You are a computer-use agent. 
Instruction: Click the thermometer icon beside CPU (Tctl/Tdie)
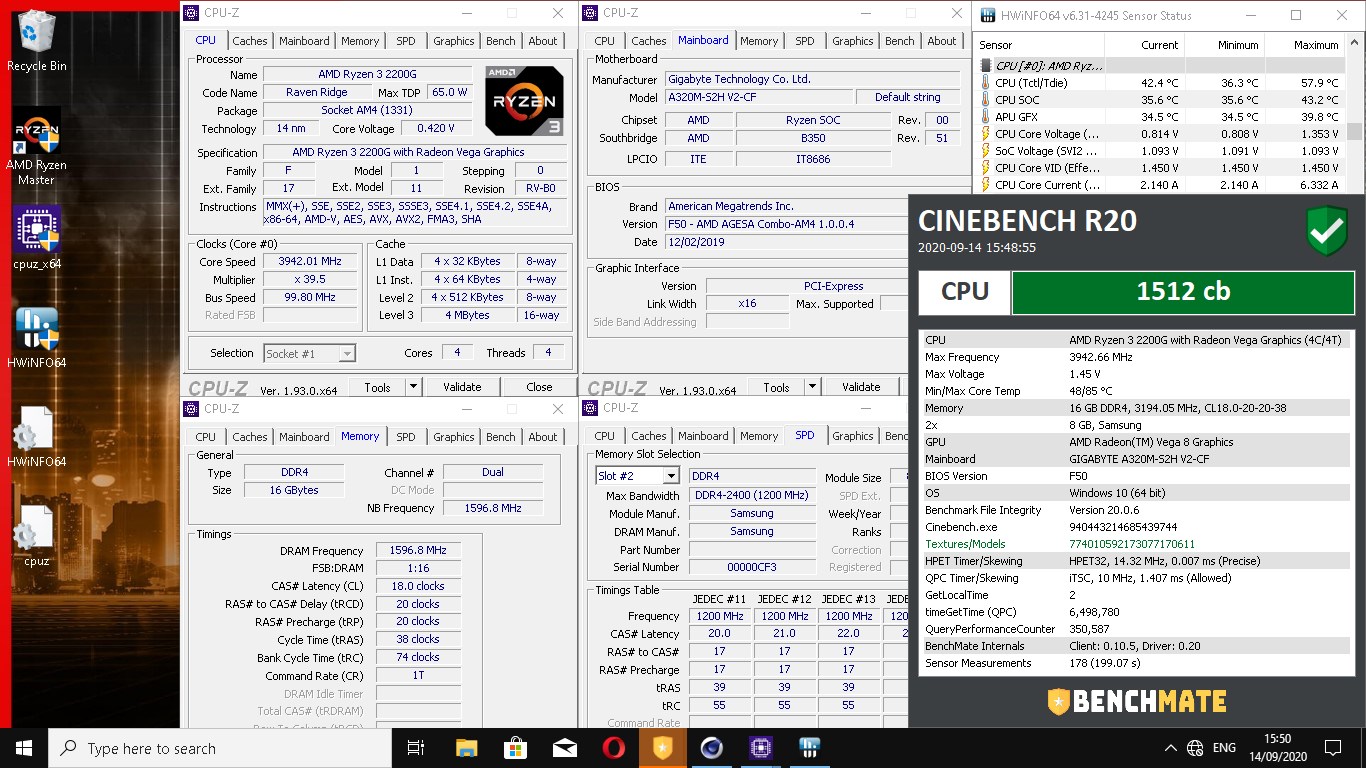[986, 83]
